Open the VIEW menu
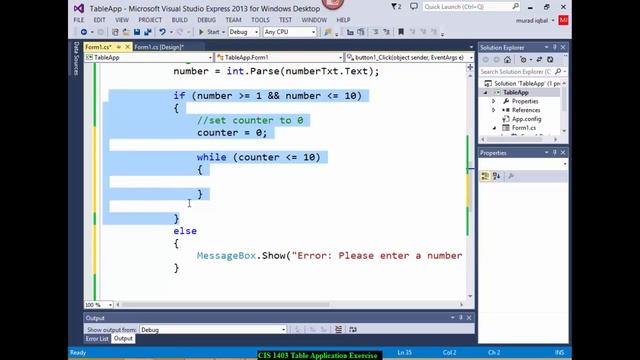The height and width of the screenshot is (360, 640). point(122,20)
